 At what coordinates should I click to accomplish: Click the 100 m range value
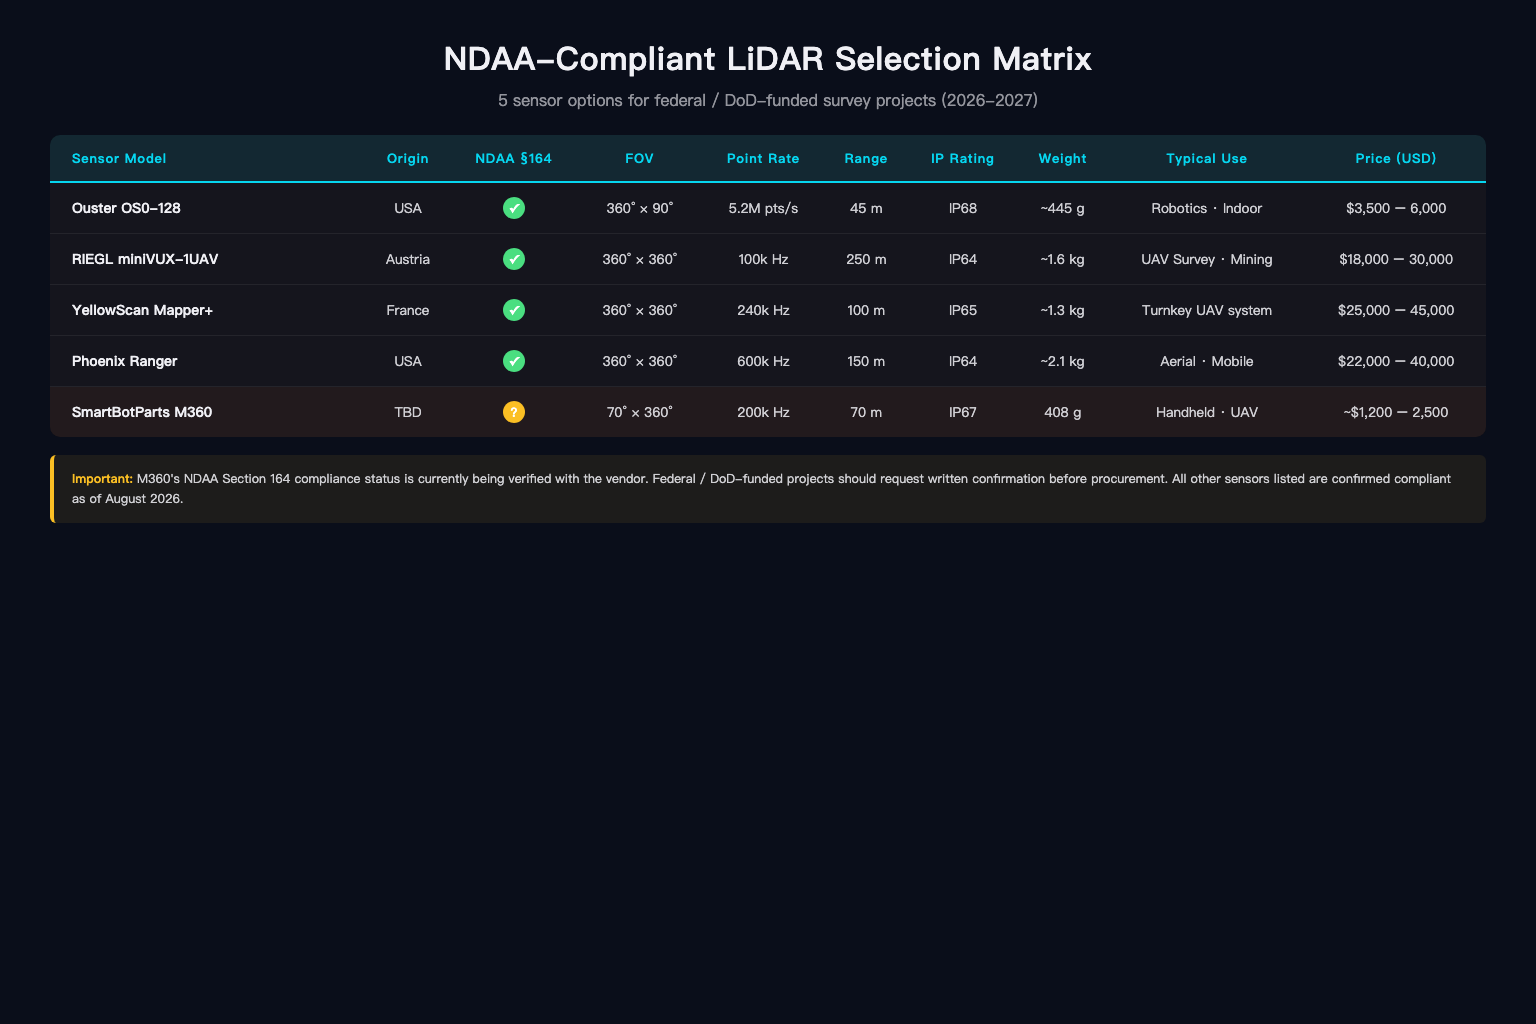tap(866, 310)
